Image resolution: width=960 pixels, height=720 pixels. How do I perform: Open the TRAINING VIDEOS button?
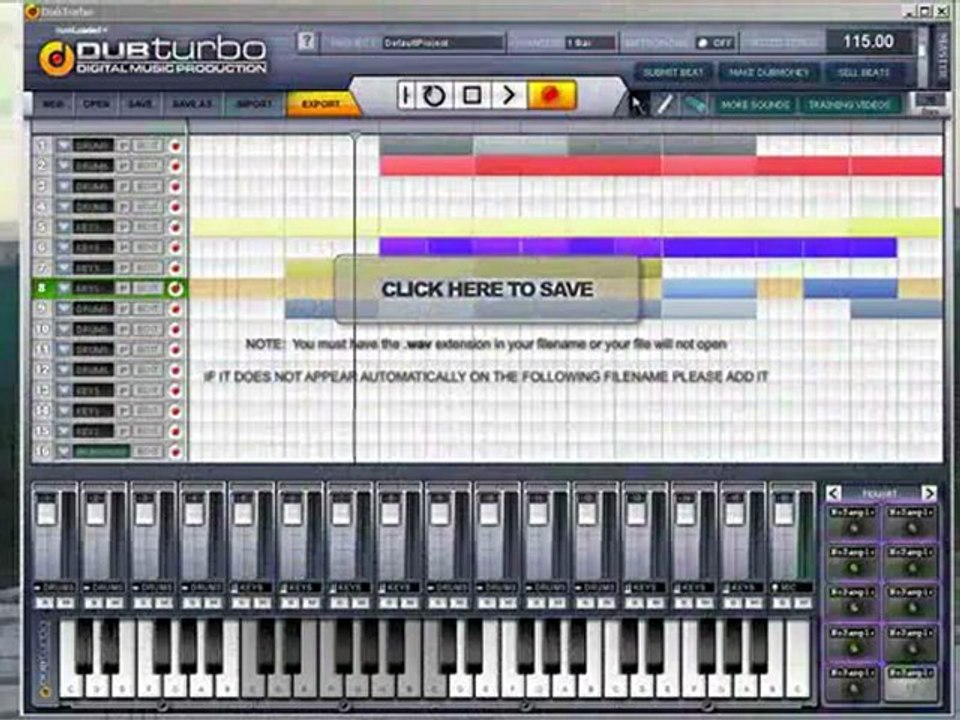tap(849, 105)
